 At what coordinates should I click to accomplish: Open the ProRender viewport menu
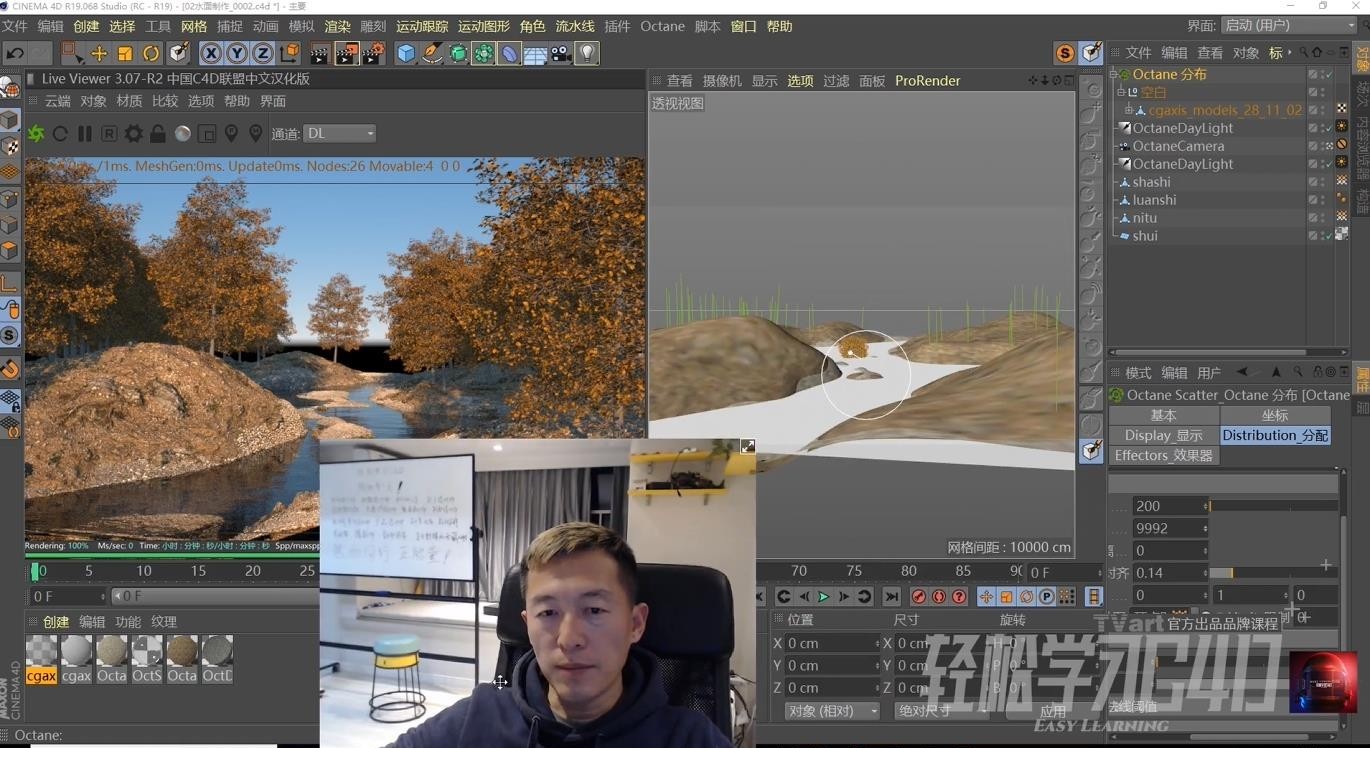click(927, 81)
